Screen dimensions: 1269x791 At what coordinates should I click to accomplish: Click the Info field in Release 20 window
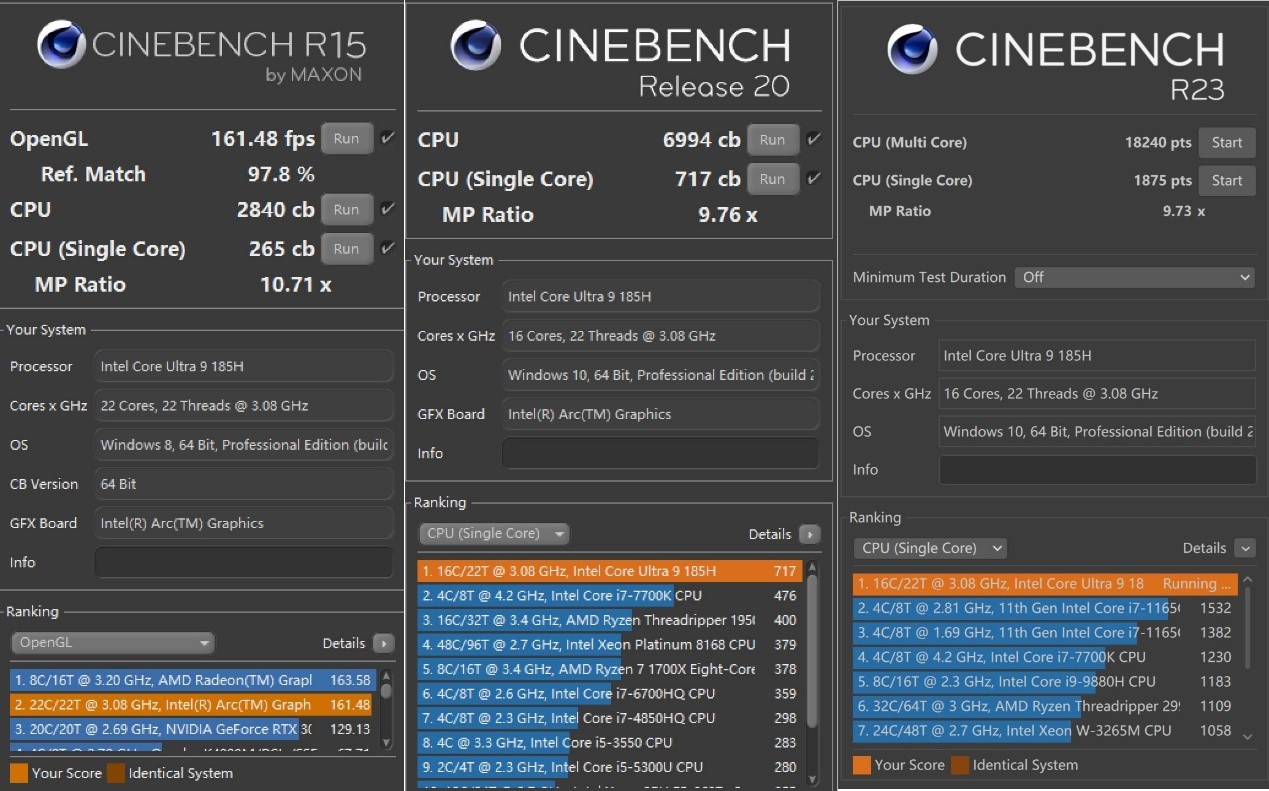coord(661,453)
